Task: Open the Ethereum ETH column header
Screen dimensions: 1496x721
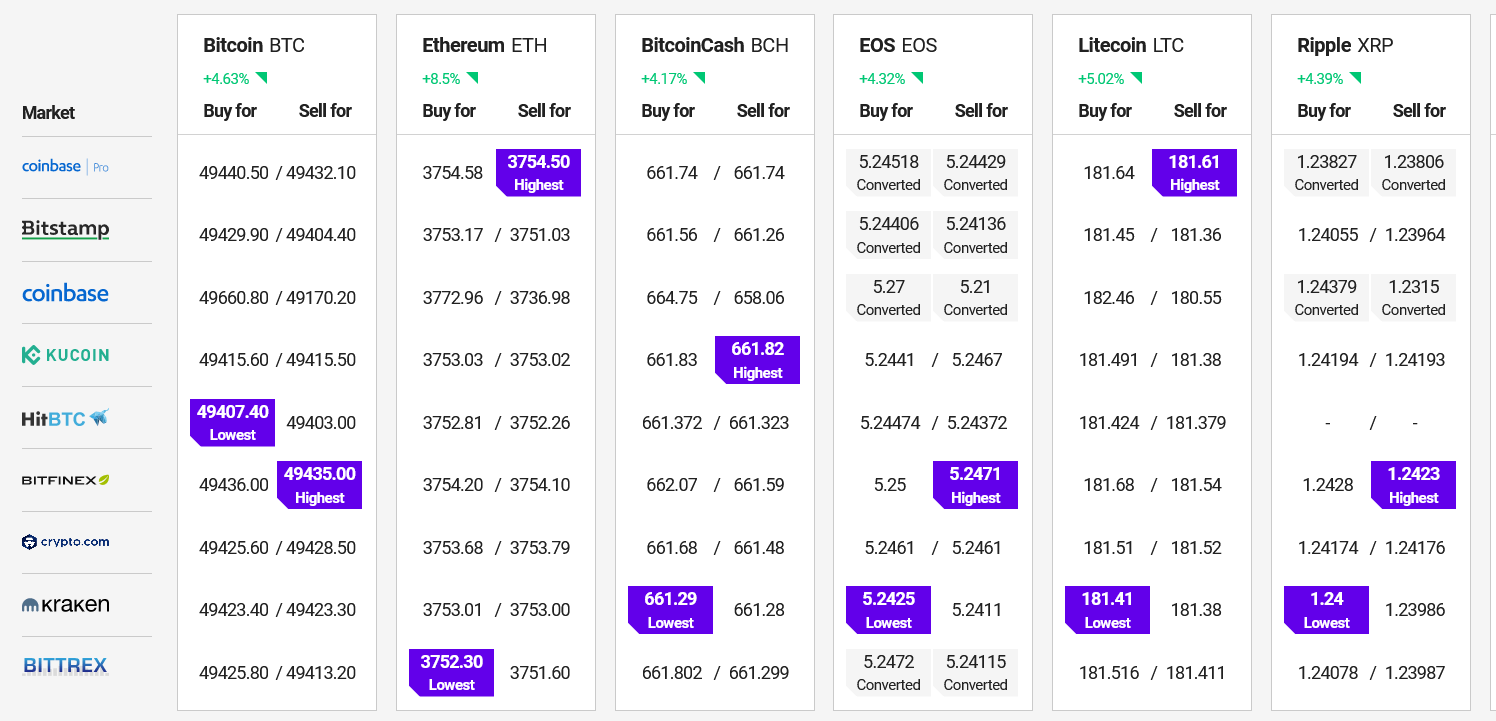Action: (484, 45)
